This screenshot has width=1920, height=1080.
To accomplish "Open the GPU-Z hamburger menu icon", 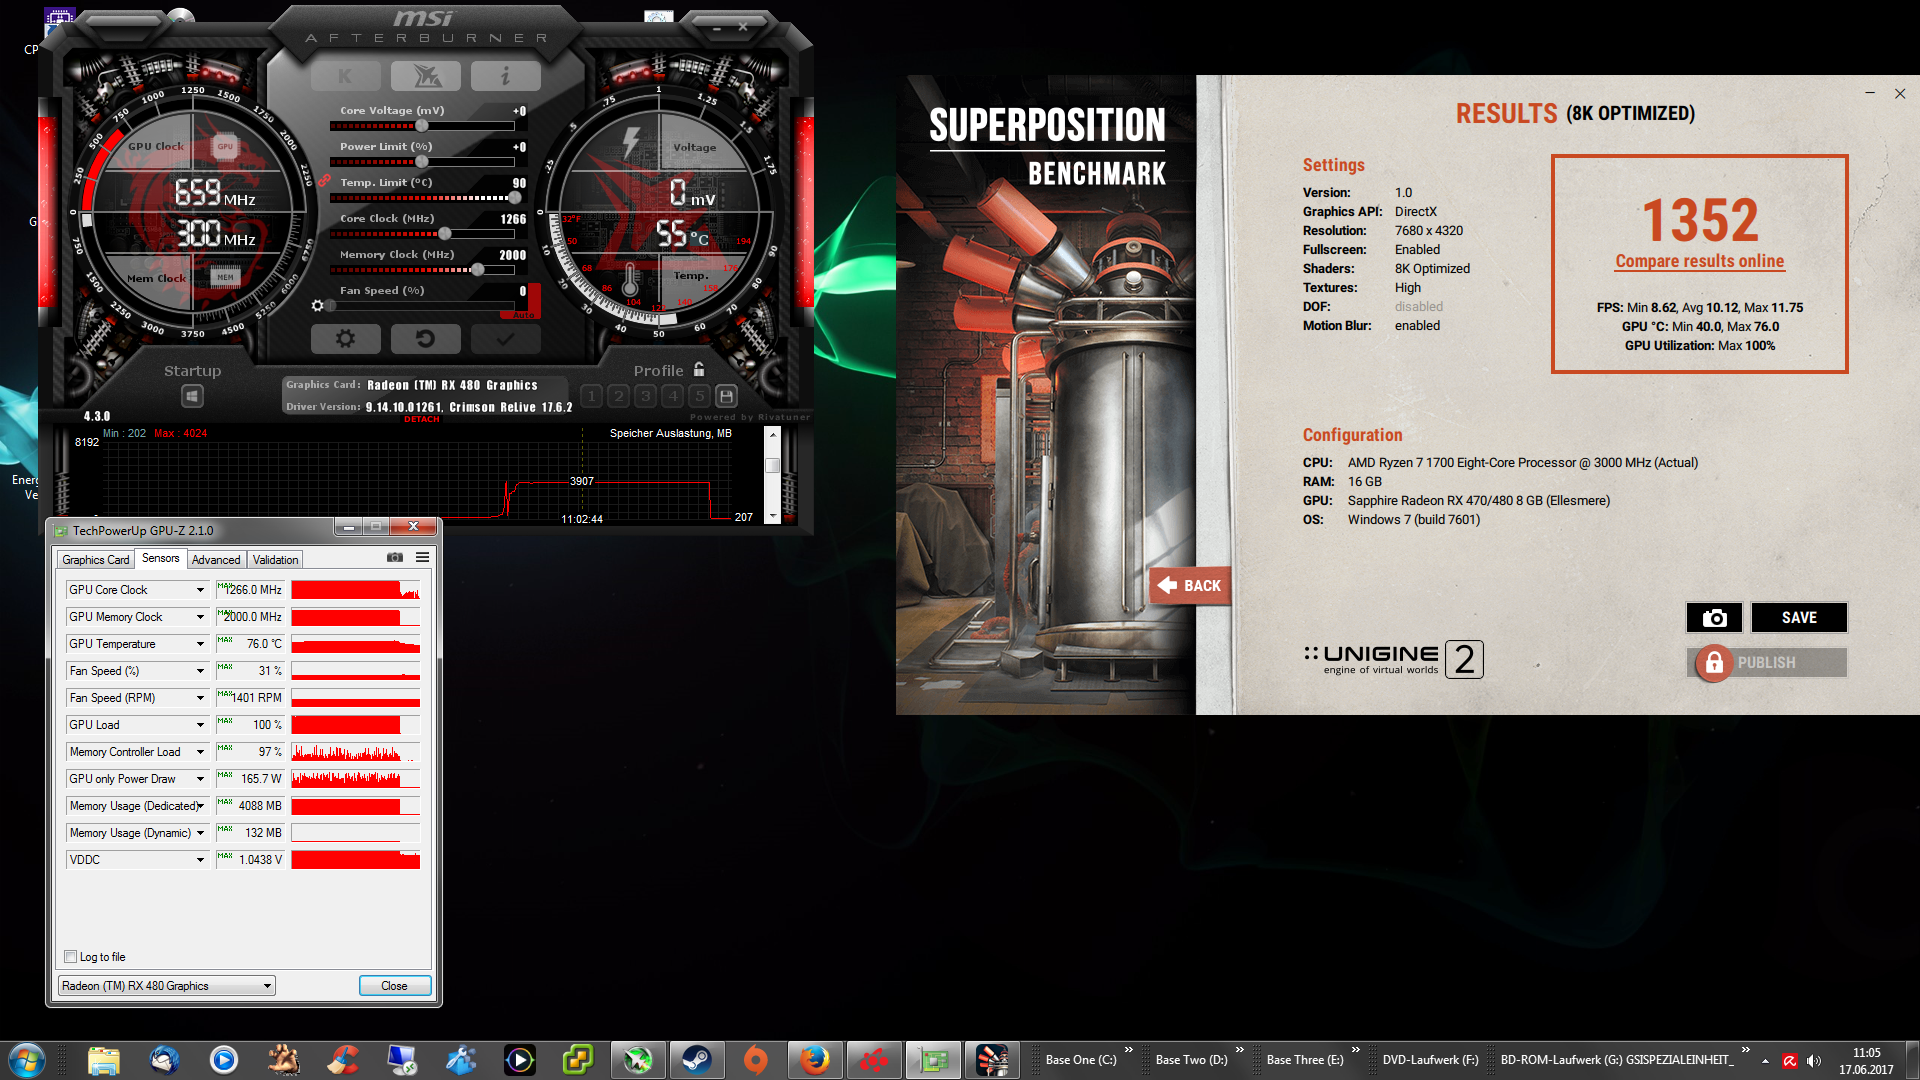I will click(x=422, y=558).
